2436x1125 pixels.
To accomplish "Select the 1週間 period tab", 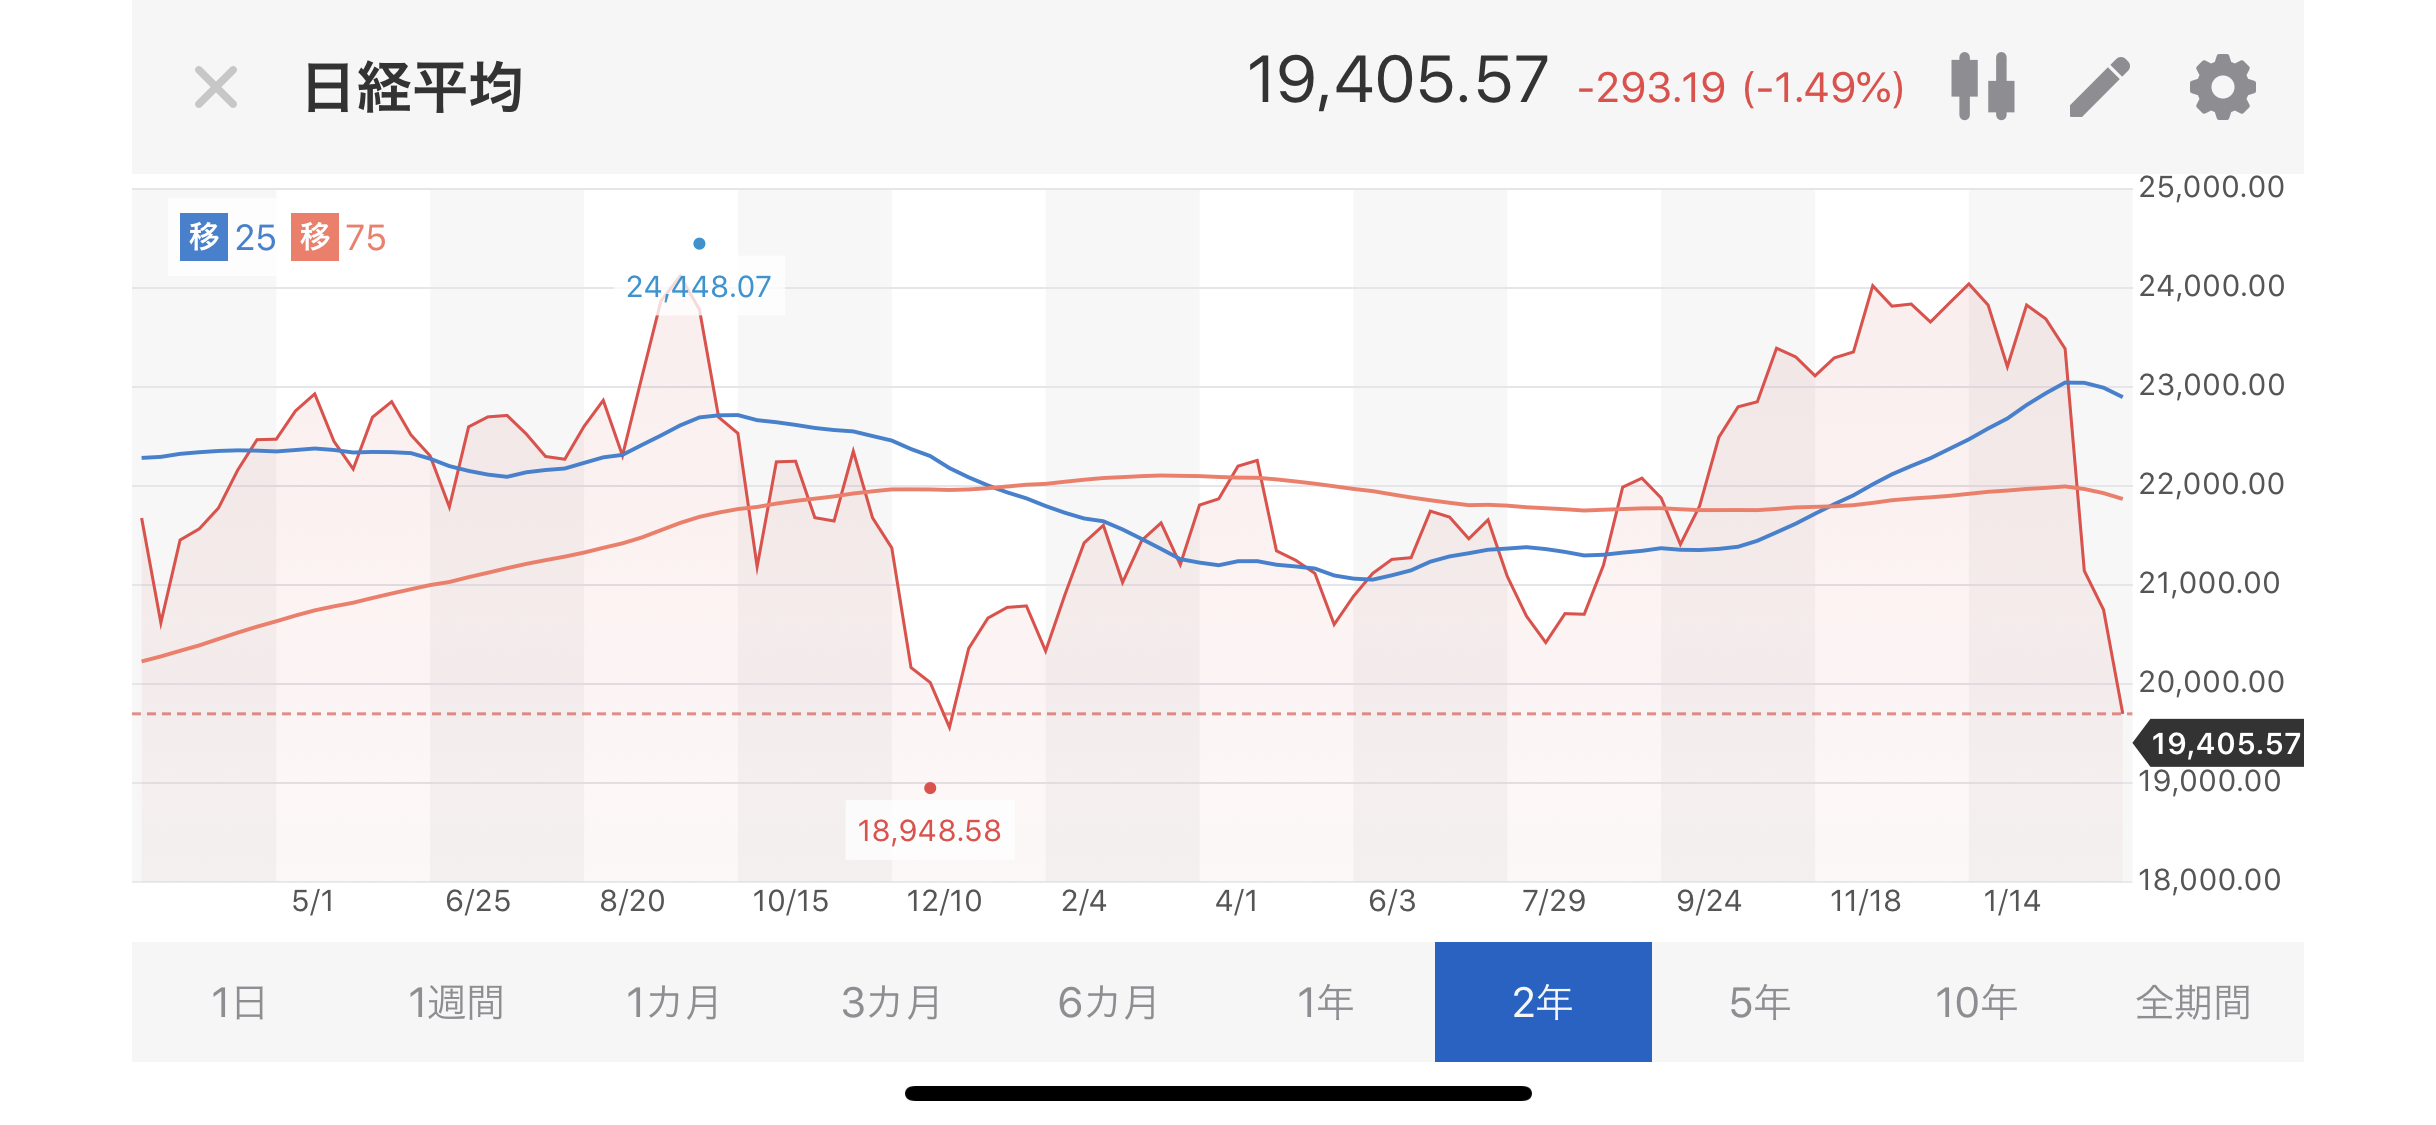I will click(457, 1002).
